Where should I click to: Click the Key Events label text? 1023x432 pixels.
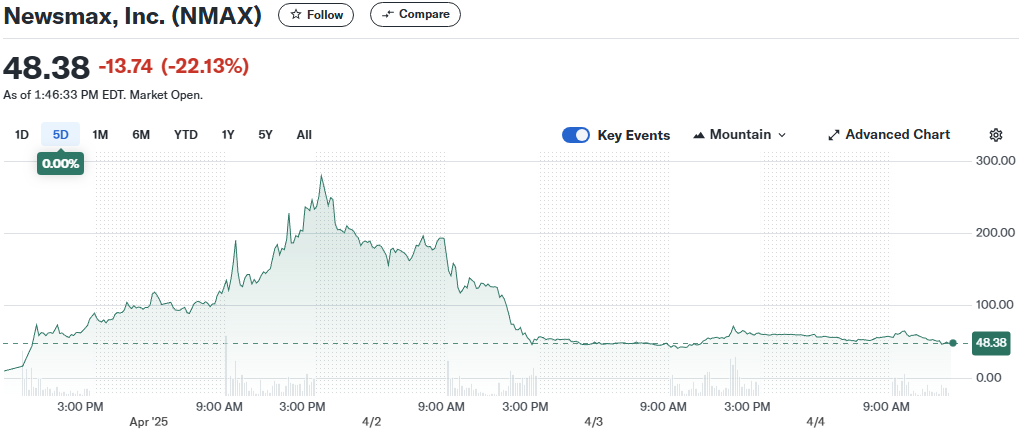[634, 135]
